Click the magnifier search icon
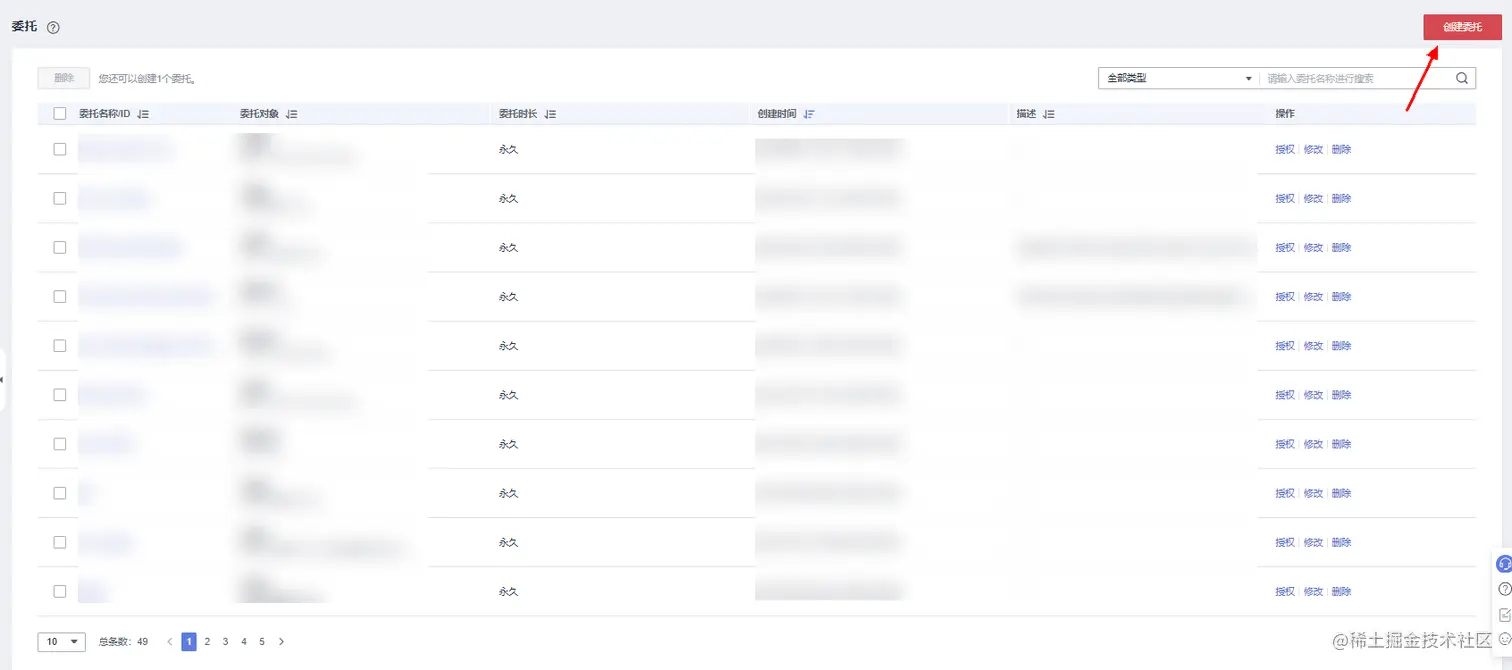The width and height of the screenshot is (1512, 670). point(1461,78)
